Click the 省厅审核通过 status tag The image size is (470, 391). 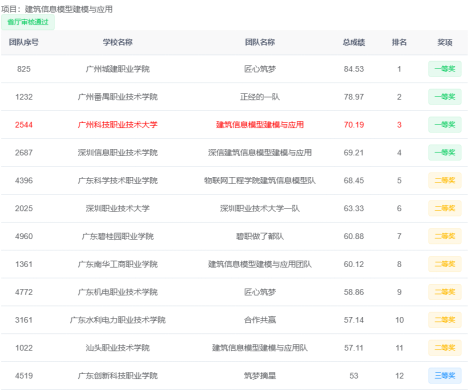coord(28,22)
